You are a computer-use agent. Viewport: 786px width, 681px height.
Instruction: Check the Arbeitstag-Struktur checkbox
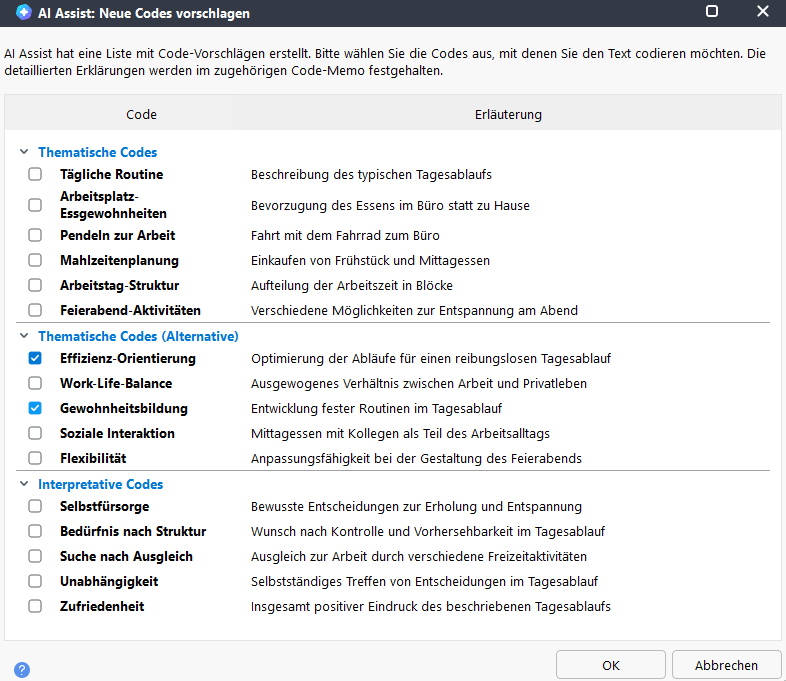35,285
